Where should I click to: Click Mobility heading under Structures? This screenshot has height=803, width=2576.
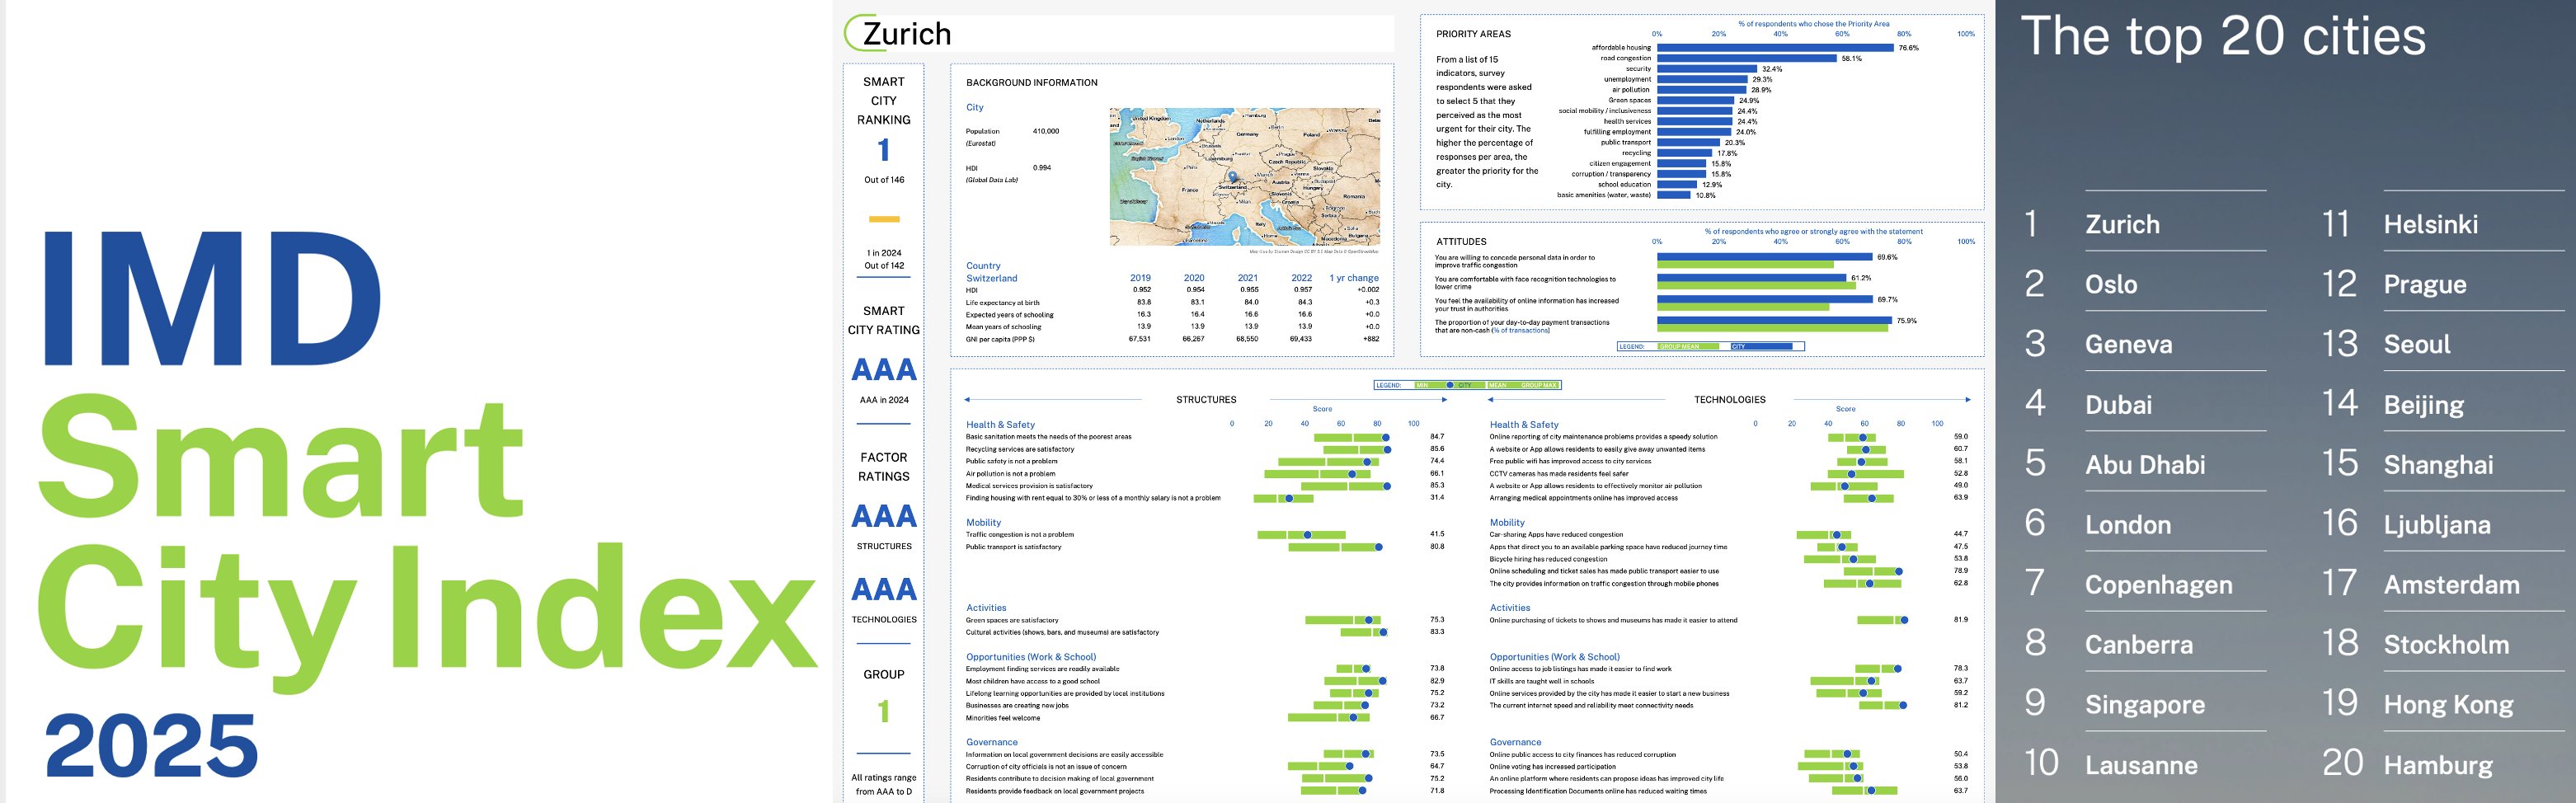pos(983,523)
